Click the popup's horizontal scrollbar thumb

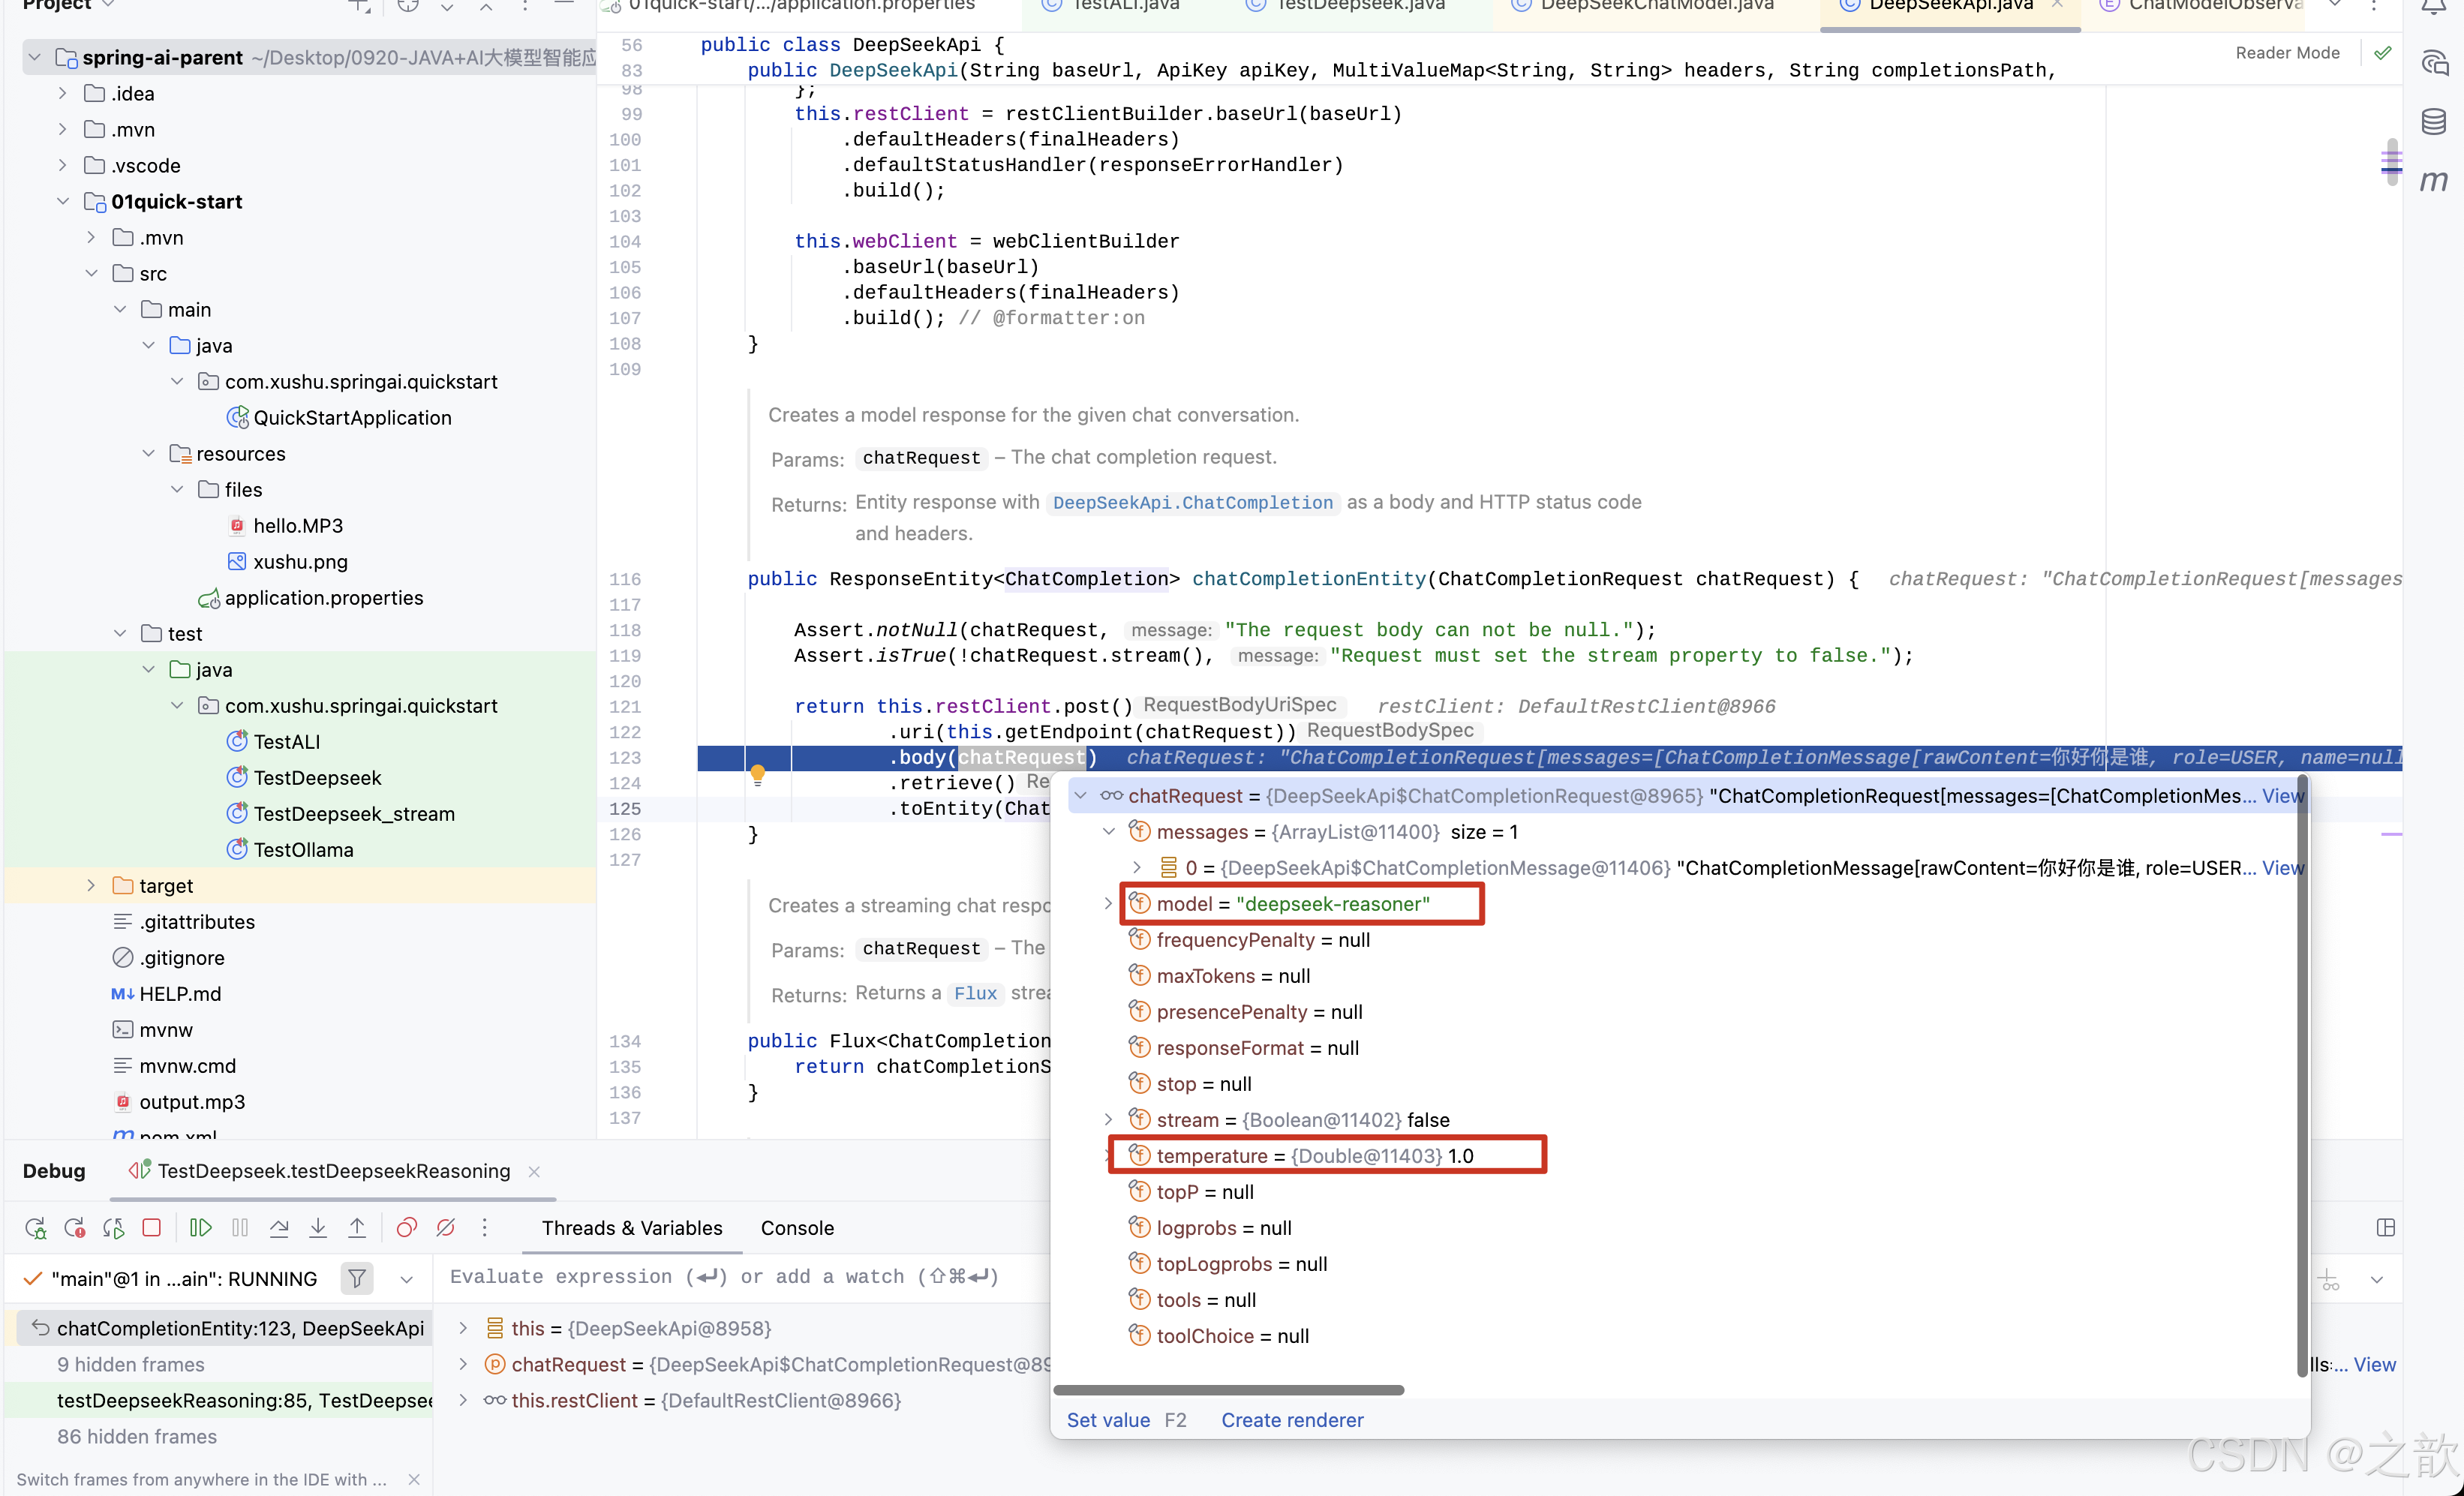(1228, 1390)
